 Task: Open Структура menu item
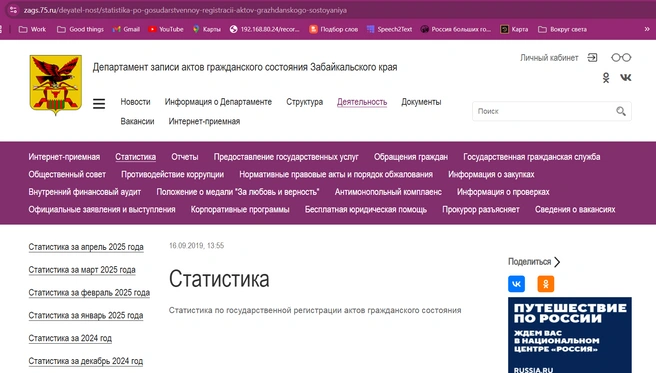pyautogui.click(x=304, y=102)
